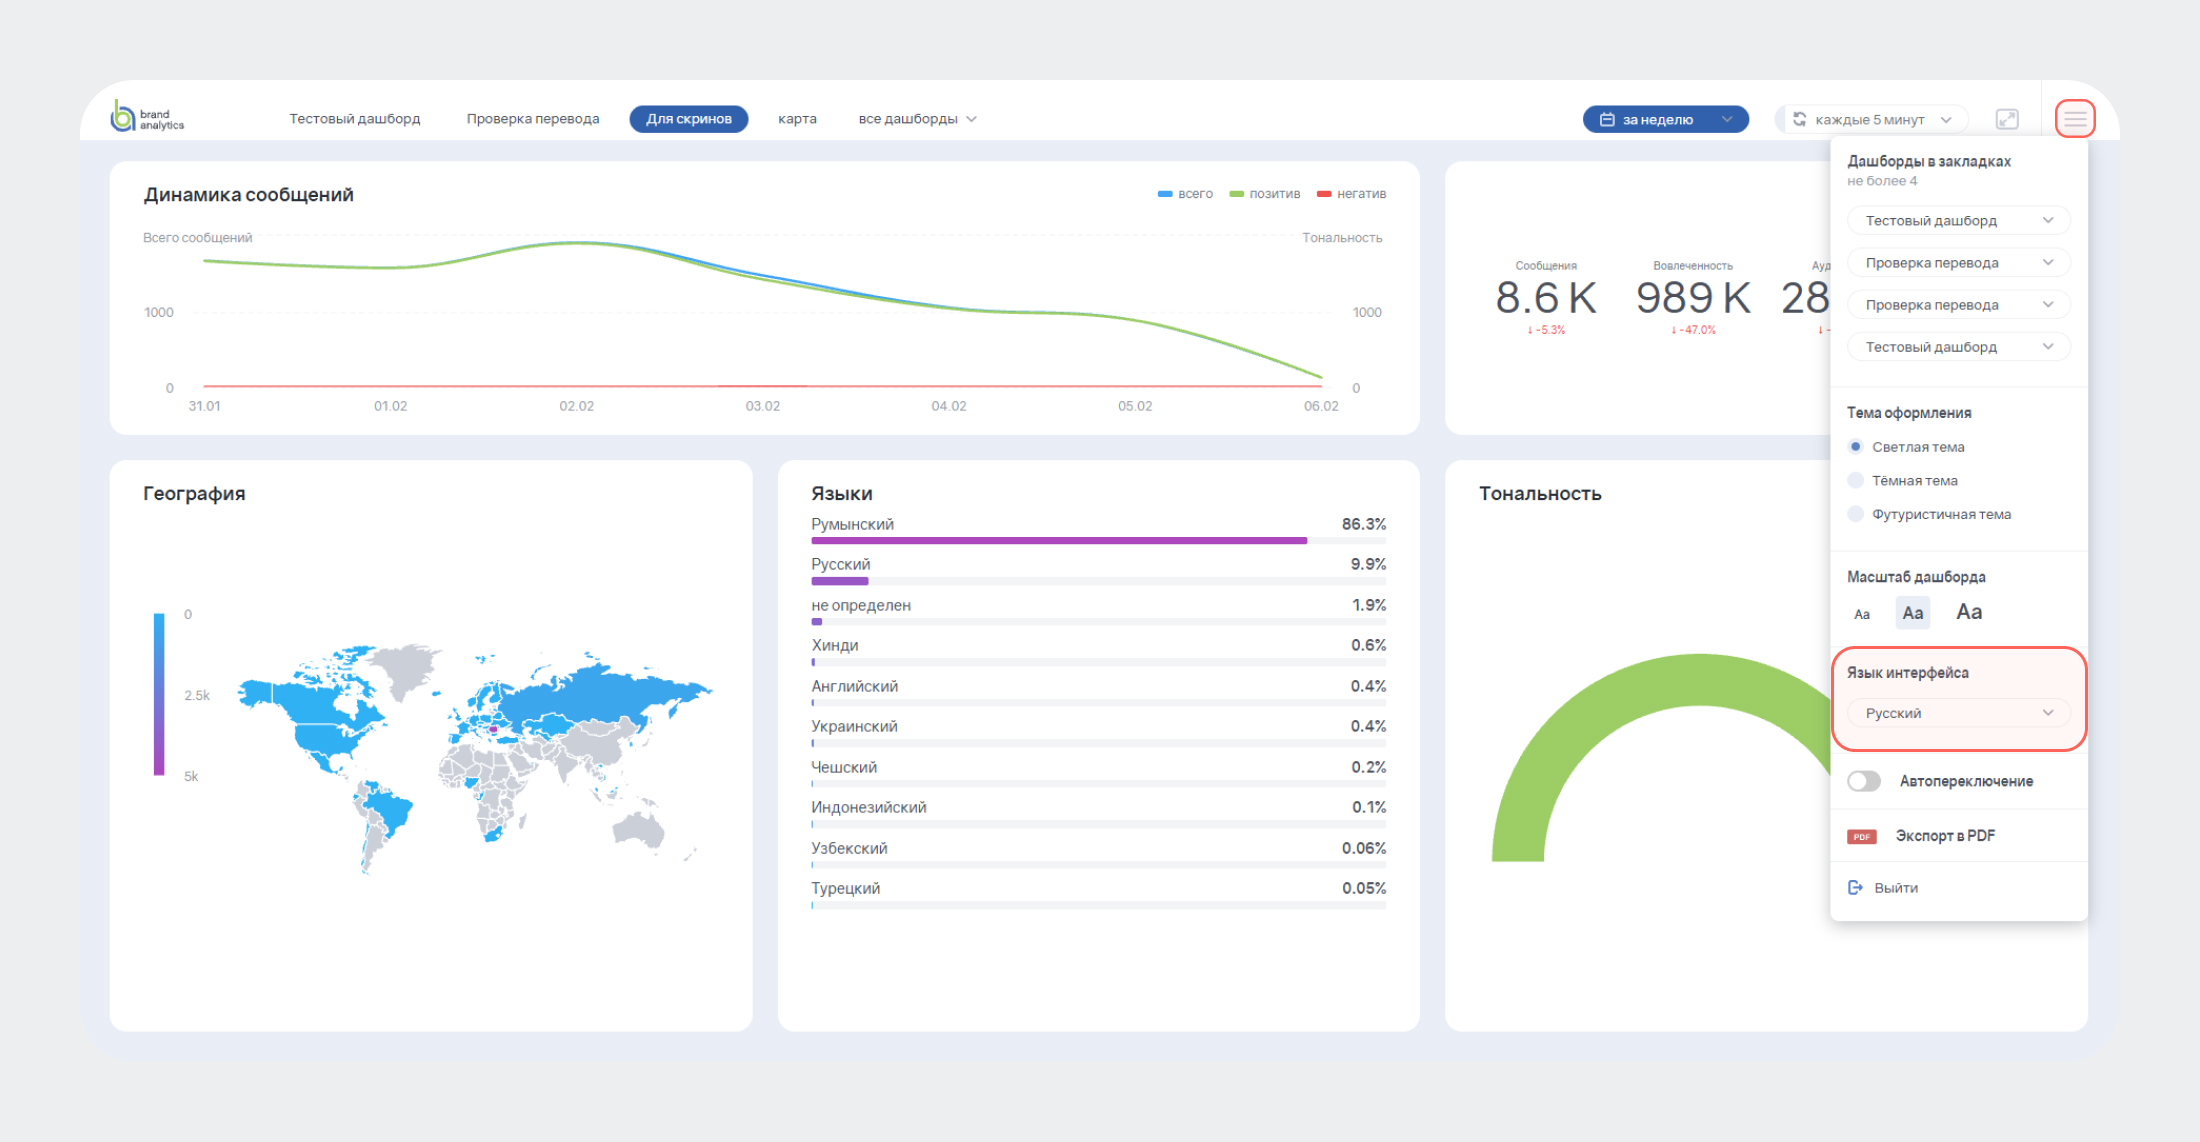Open the карта dashboard tab
The width and height of the screenshot is (2200, 1142).
pos(797,119)
